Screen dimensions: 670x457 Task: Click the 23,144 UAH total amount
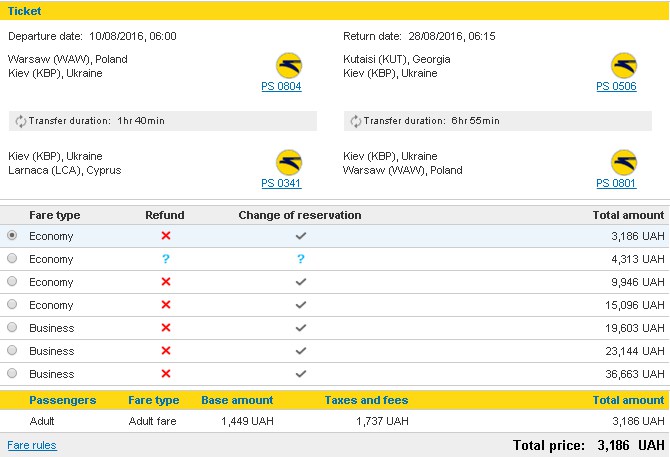point(635,352)
